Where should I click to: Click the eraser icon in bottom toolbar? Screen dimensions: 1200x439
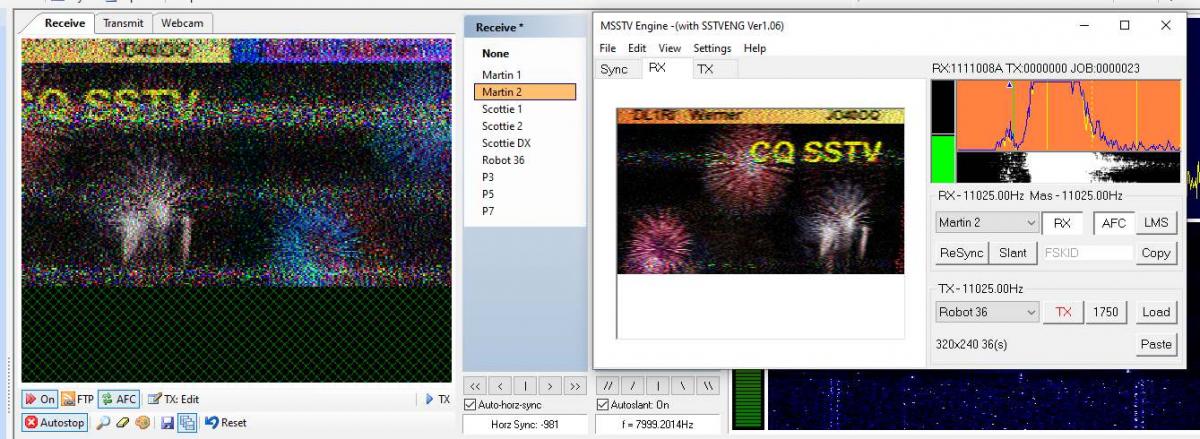click(x=123, y=423)
